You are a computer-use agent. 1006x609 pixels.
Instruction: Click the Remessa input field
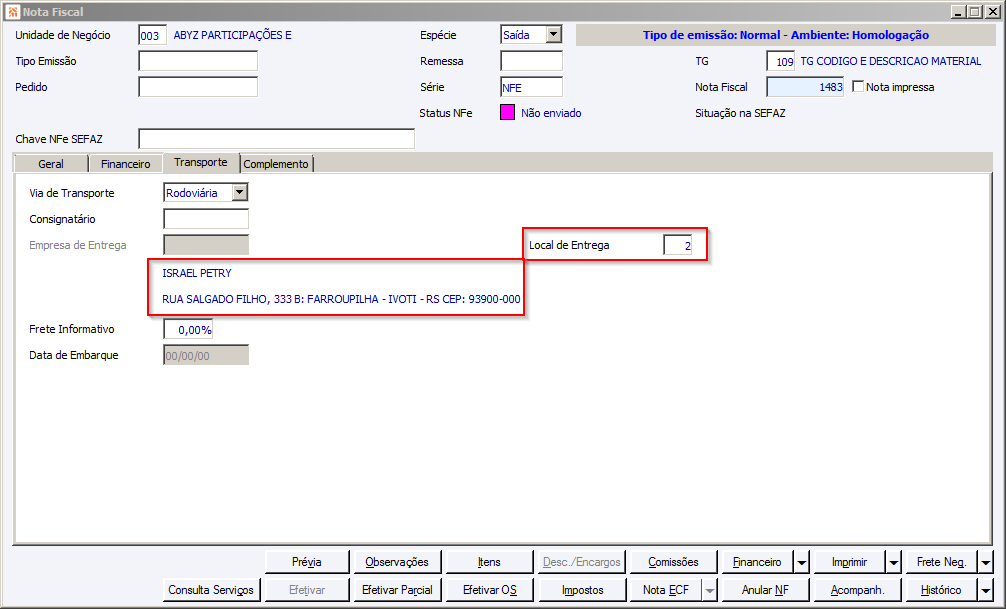click(x=531, y=61)
